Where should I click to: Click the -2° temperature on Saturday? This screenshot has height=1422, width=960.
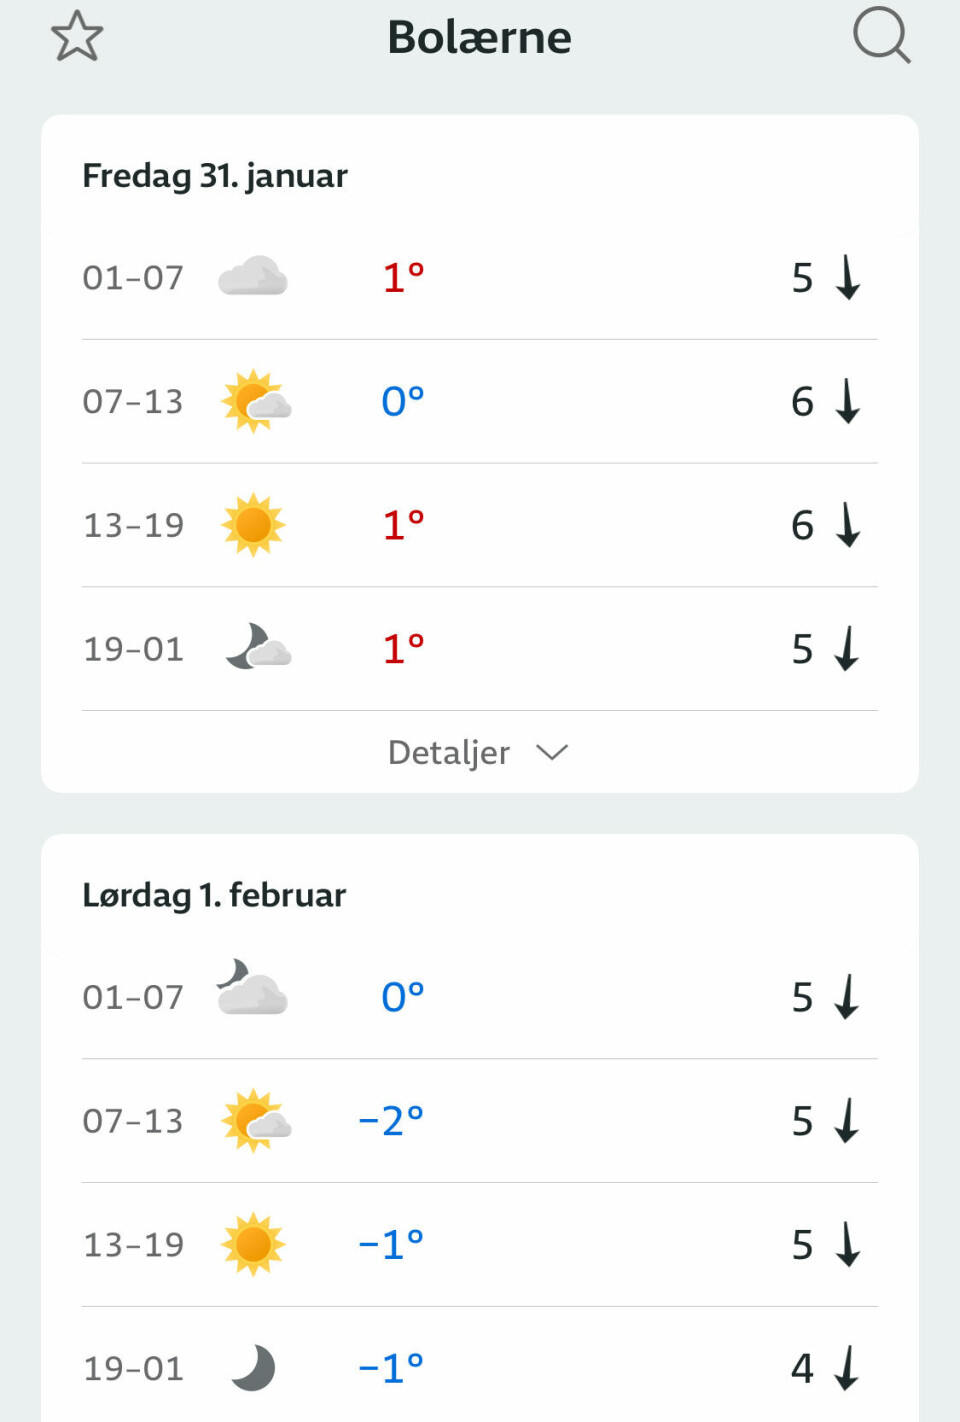pos(391,1121)
